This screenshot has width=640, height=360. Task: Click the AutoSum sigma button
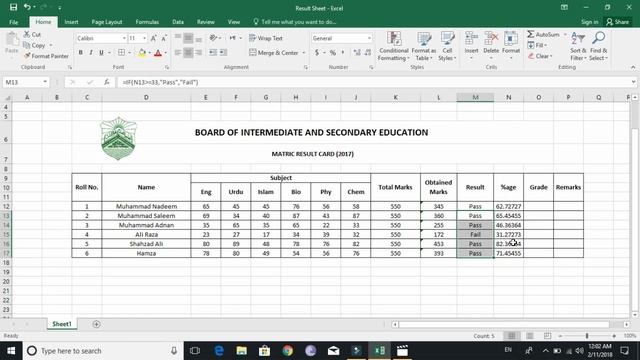point(543,34)
